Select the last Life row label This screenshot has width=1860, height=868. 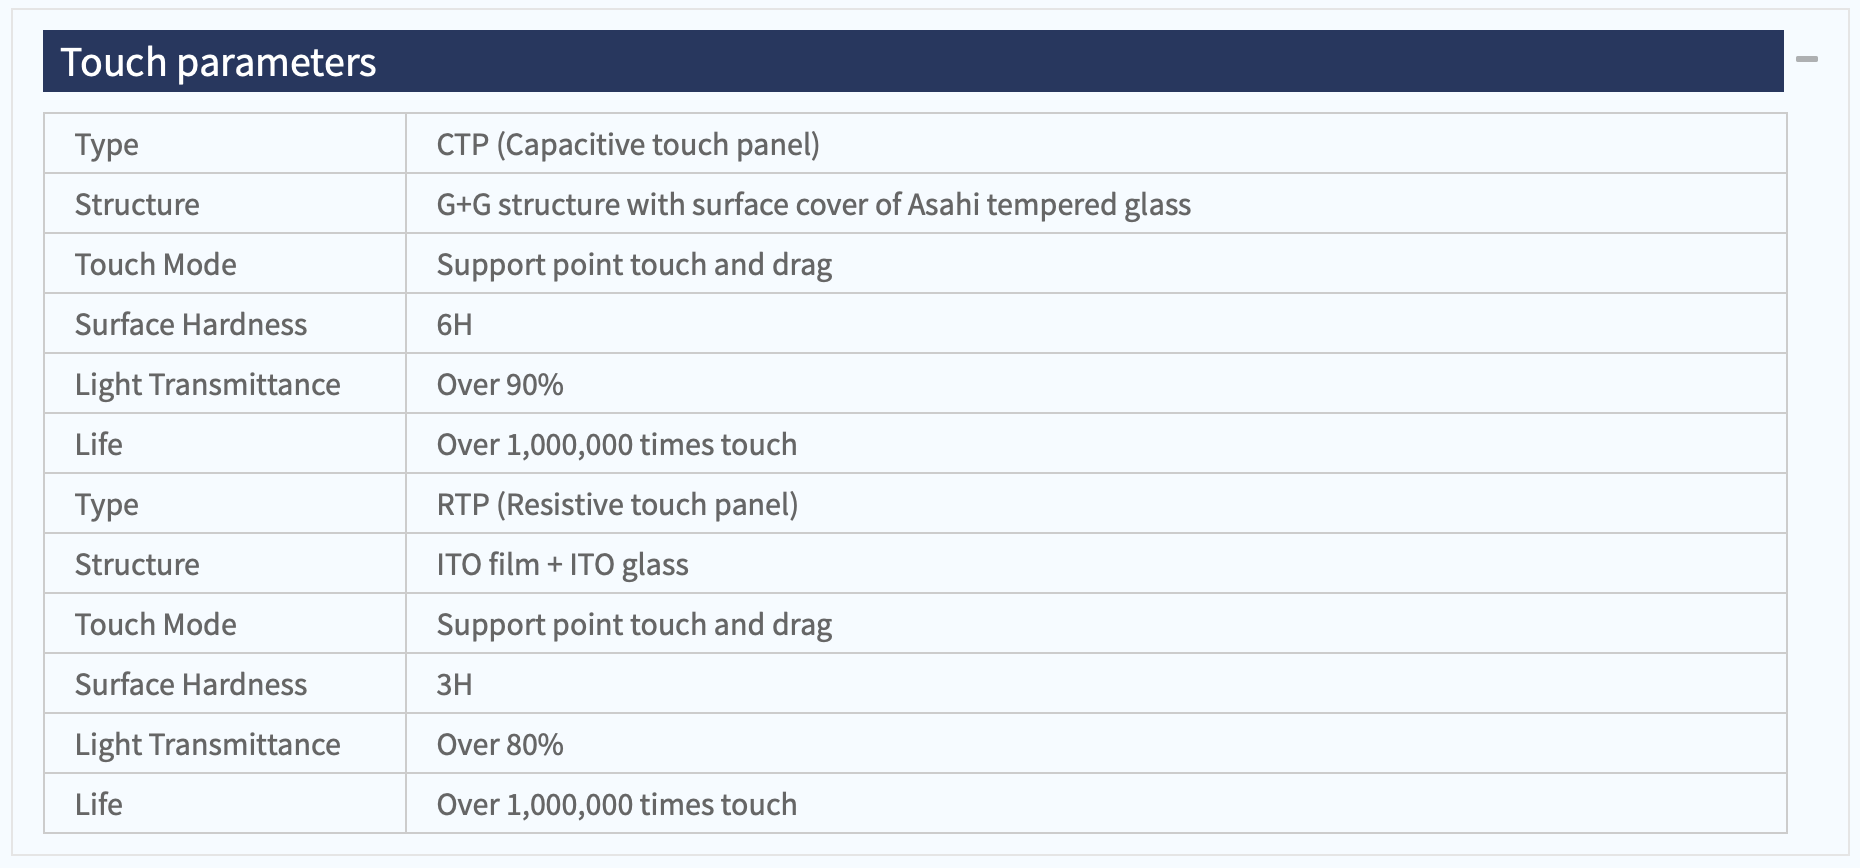coord(225,803)
